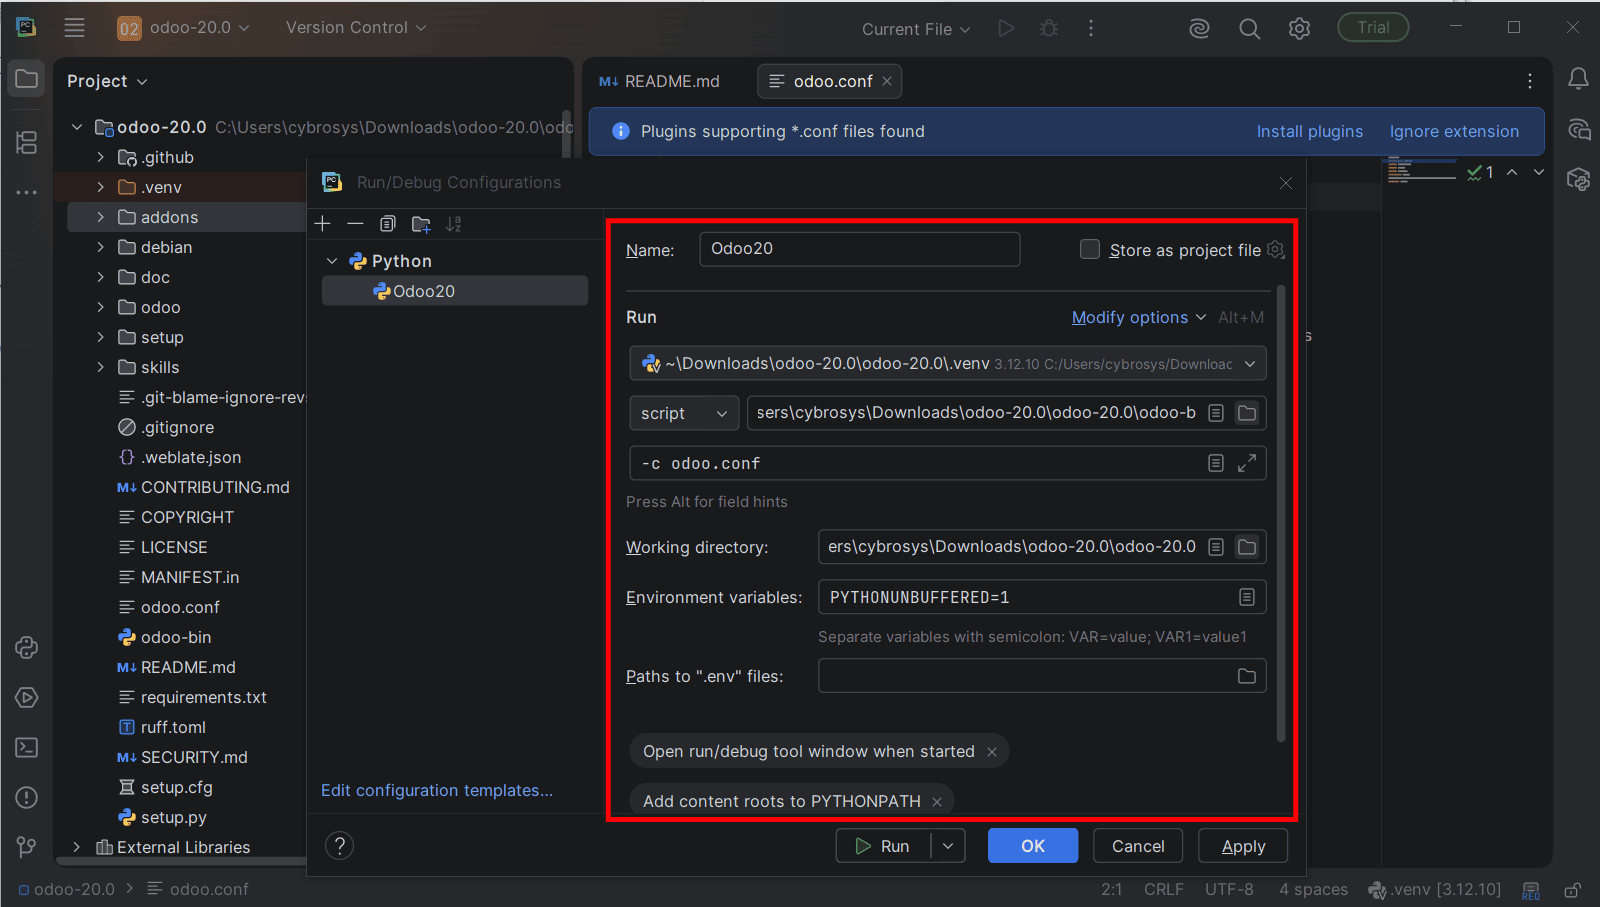Click the Install plugins link

point(1309,131)
